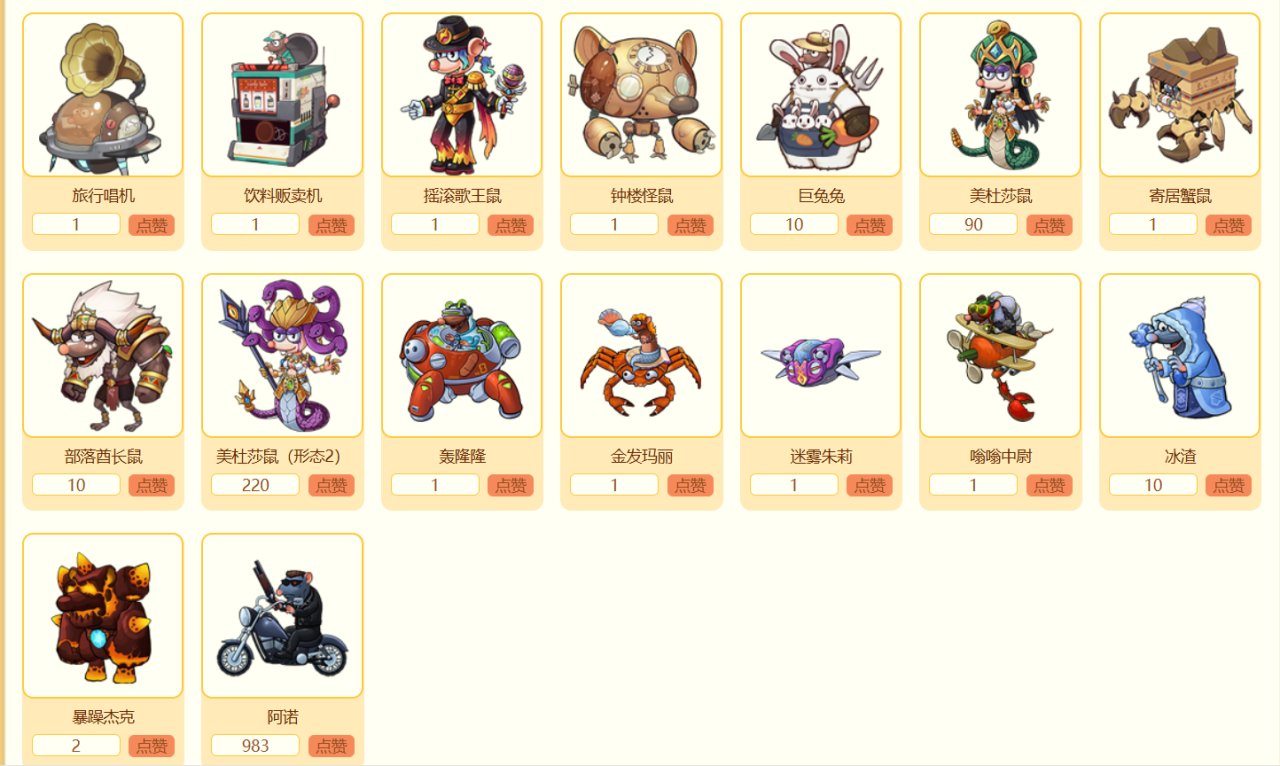1280x766 pixels.
Task: Open the 摇滚歌王鼠 character picture
Action: (462, 95)
